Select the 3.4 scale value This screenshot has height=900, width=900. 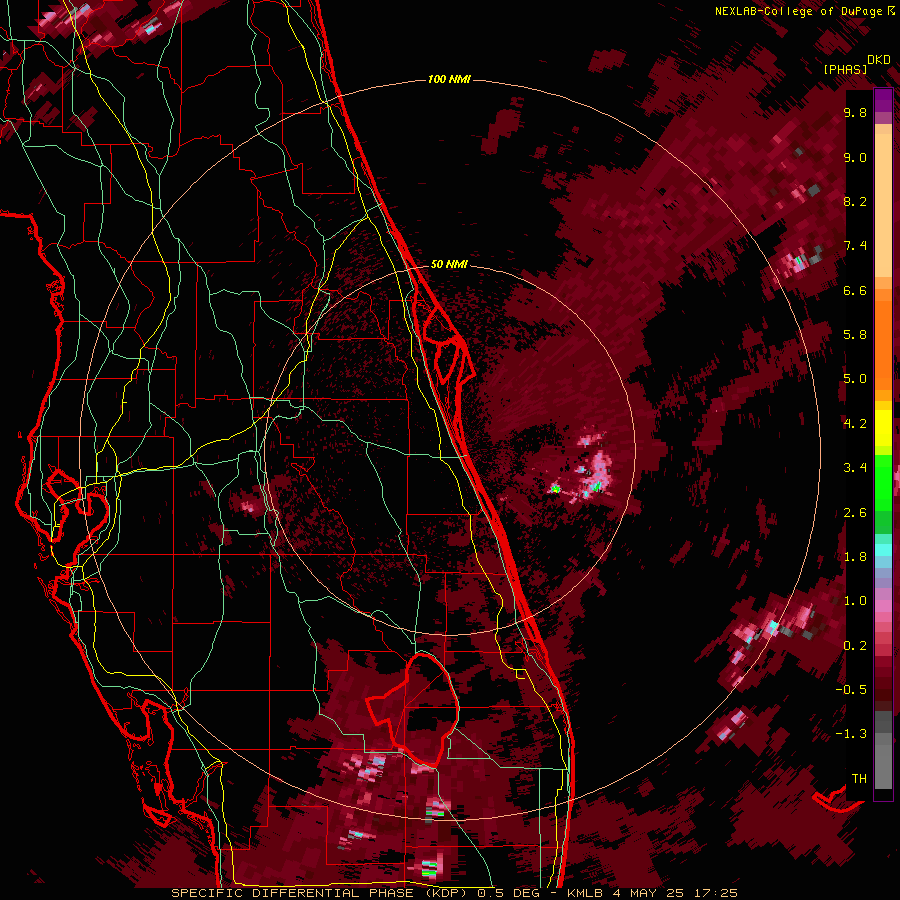[x=855, y=468]
